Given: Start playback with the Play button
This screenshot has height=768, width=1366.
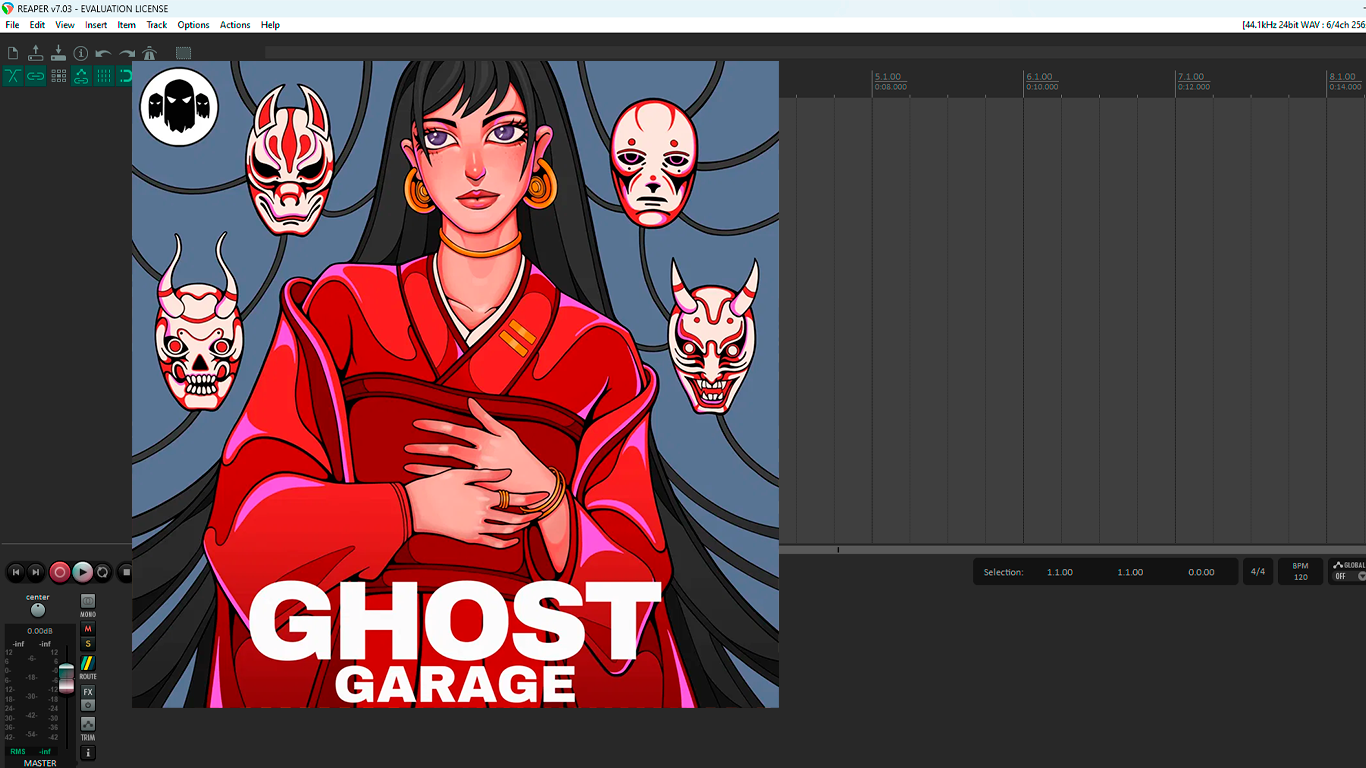Looking at the screenshot, I should (82, 572).
